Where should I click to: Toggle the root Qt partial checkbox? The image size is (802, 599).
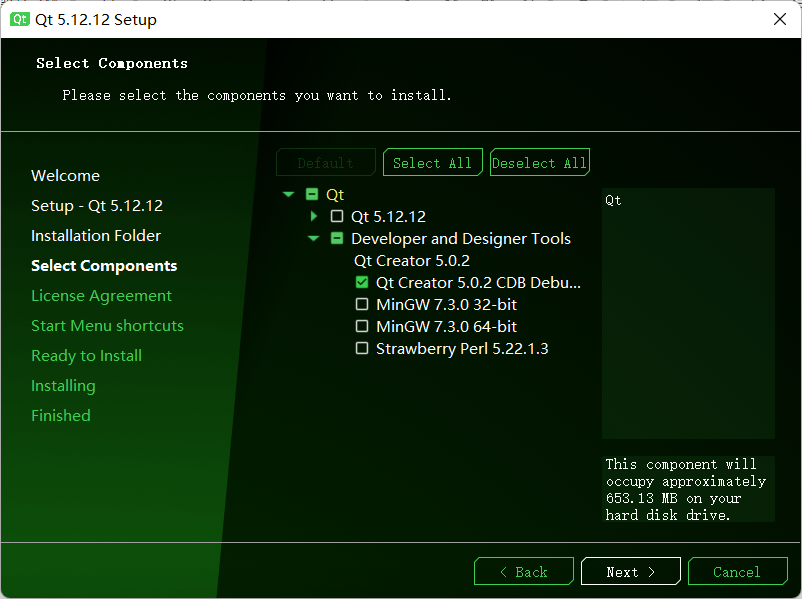pyautogui.click(x=312, y=194)
